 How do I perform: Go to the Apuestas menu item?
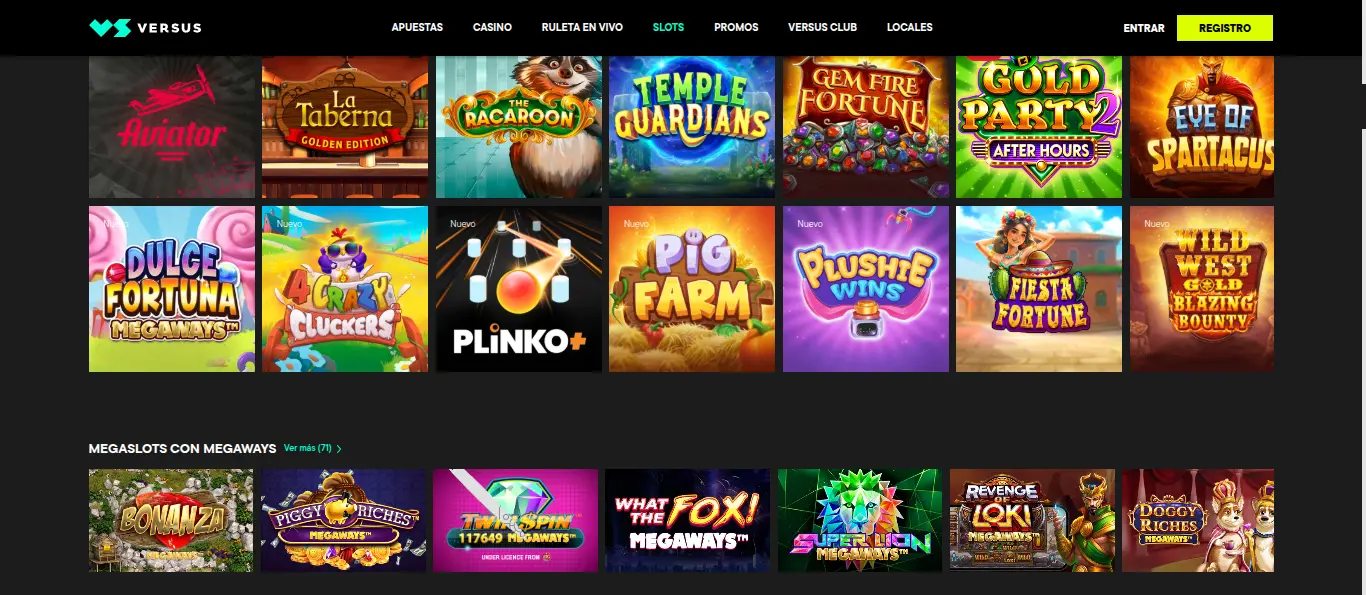(417, 27)
